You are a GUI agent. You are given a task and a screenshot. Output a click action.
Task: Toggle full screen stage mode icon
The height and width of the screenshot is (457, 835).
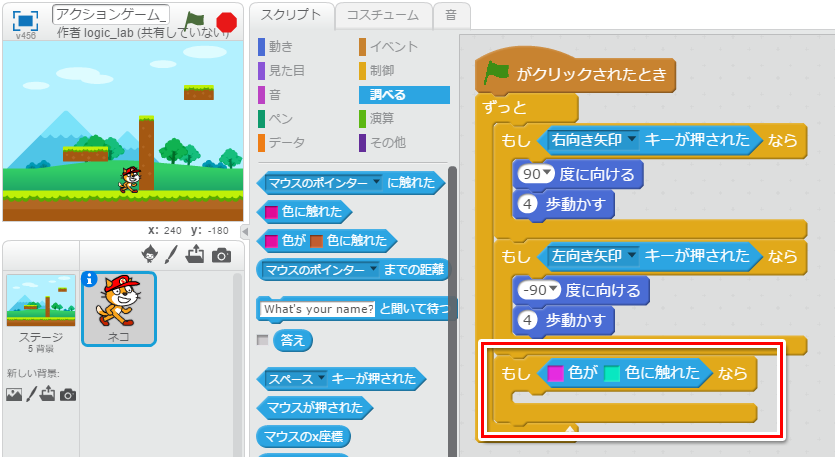[25, 21]
